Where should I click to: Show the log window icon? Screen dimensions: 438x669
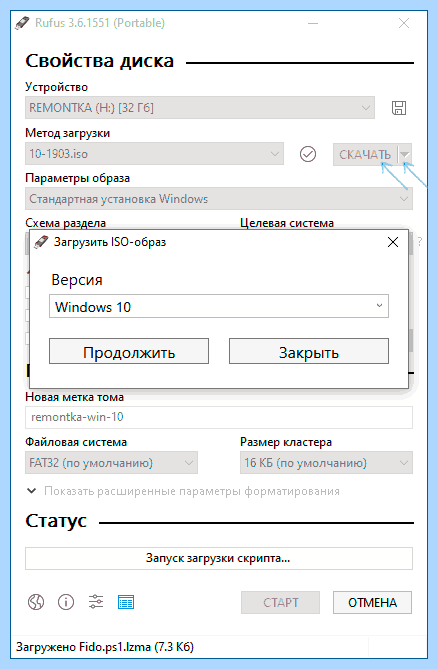coord(126,602)
